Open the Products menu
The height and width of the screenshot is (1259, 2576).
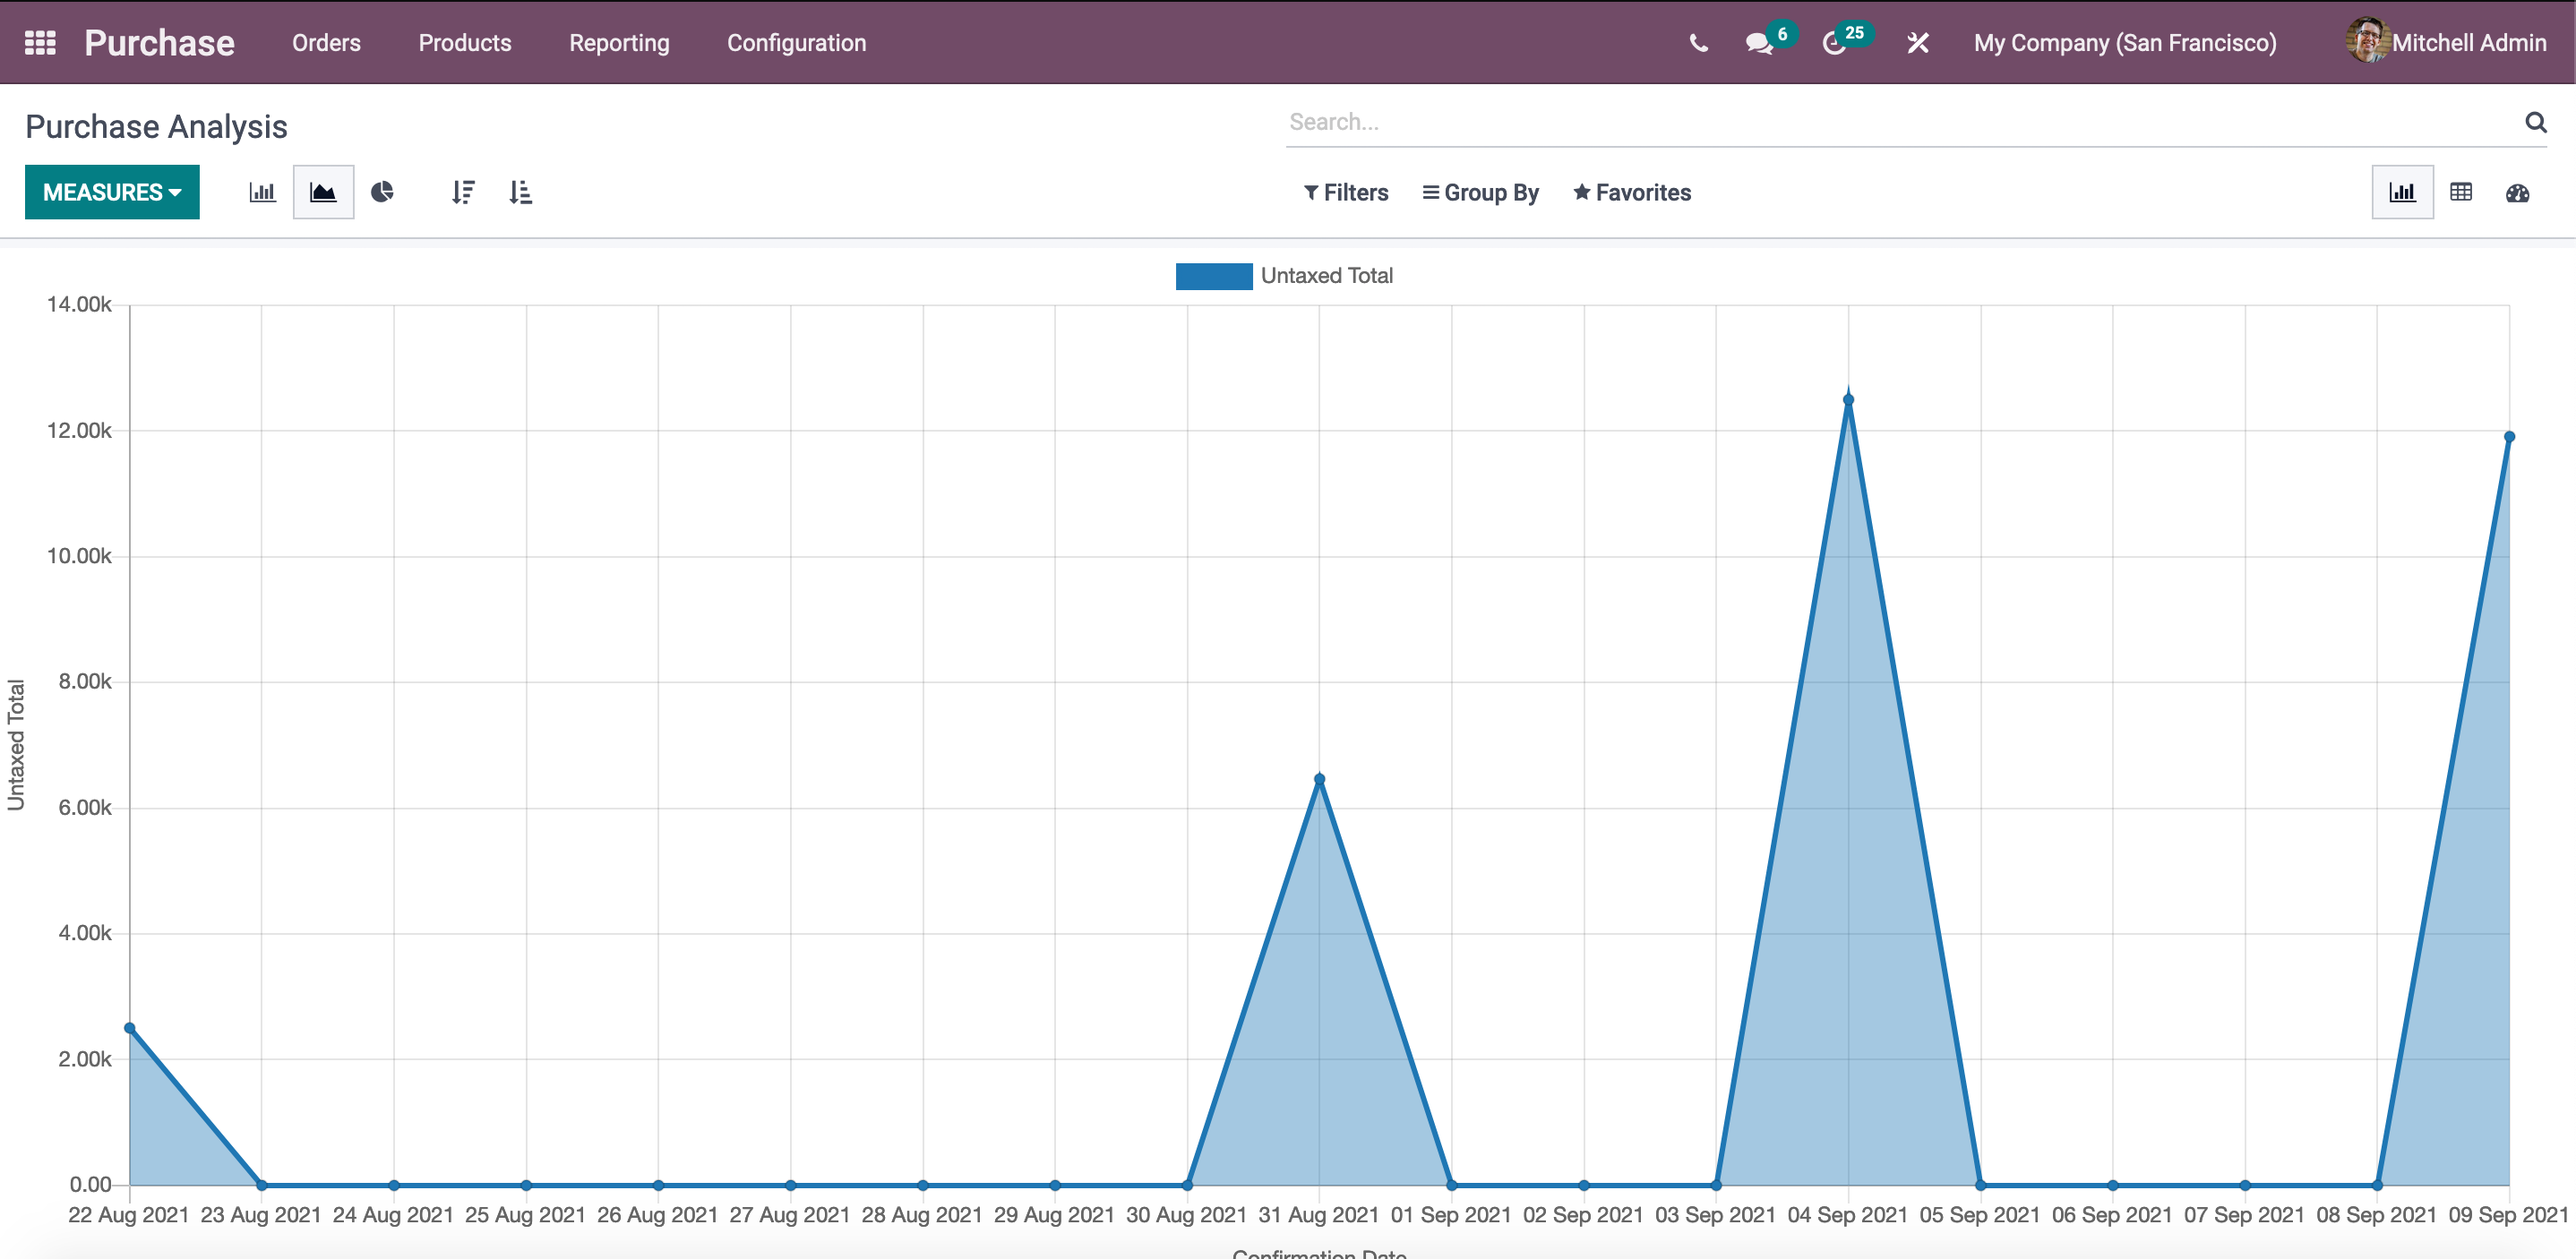tap(465, 43)
